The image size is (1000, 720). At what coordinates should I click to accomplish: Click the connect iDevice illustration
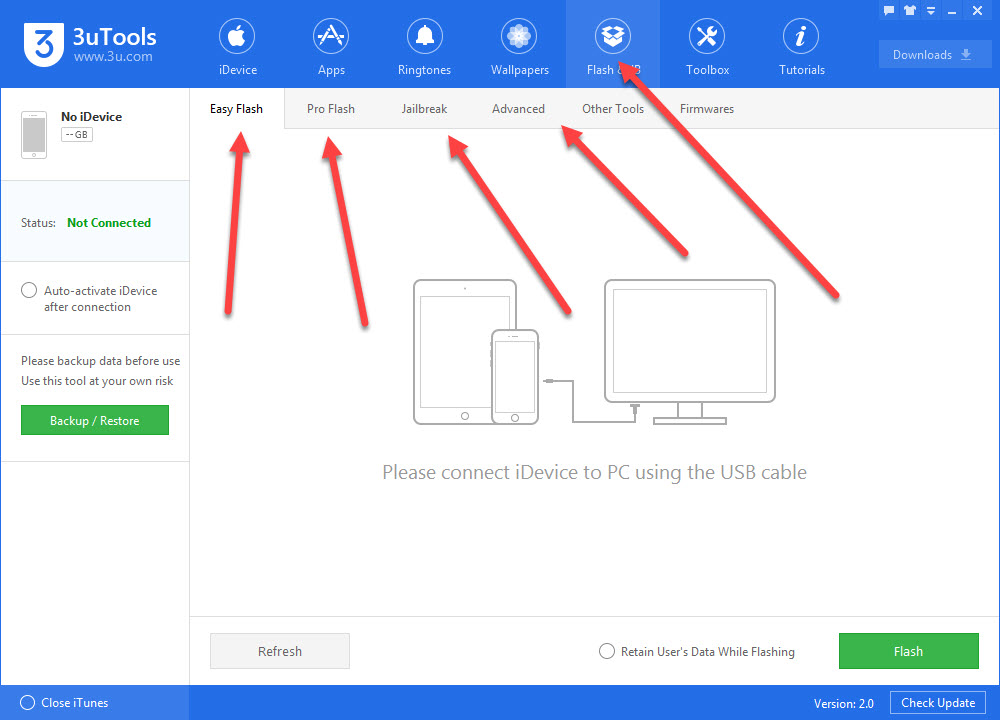594,352
